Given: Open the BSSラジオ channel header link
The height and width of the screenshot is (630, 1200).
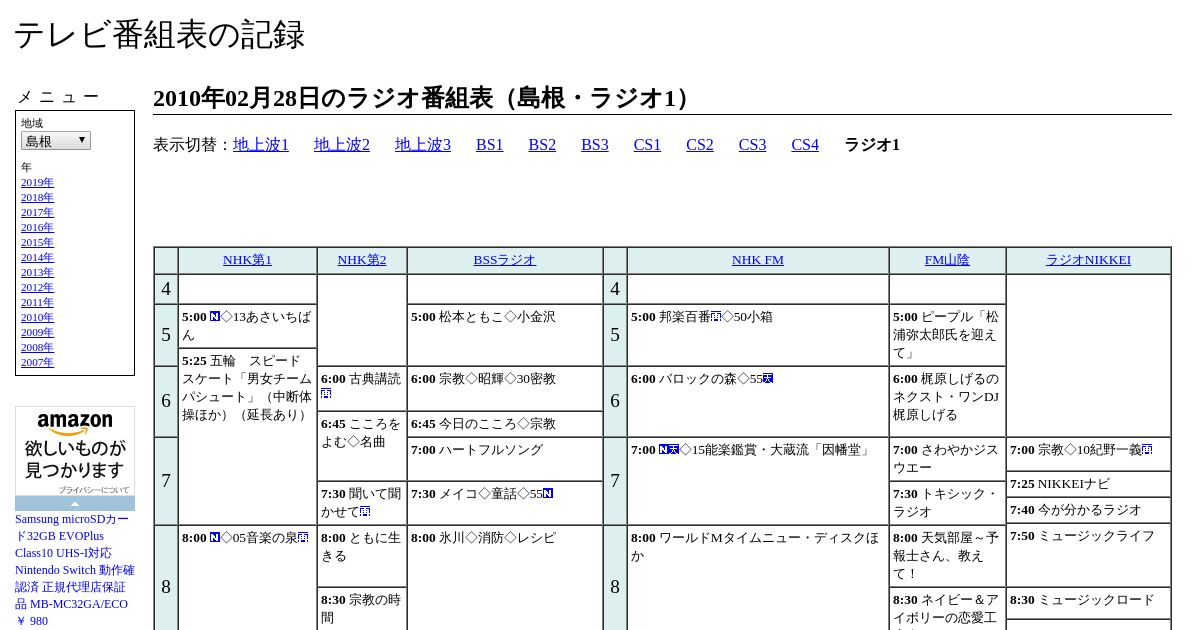Looking at the screenshot, I should [505, 260].
